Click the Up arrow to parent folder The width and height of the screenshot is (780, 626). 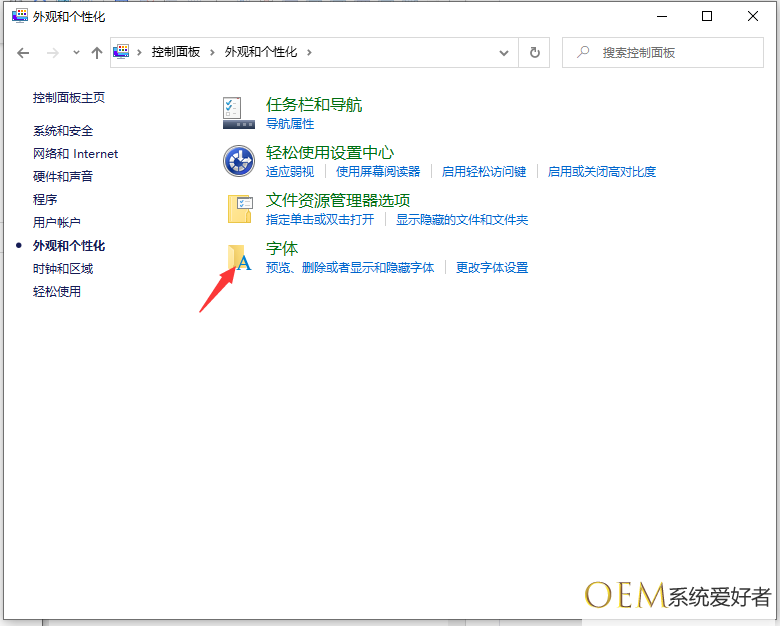pos(96,52)
